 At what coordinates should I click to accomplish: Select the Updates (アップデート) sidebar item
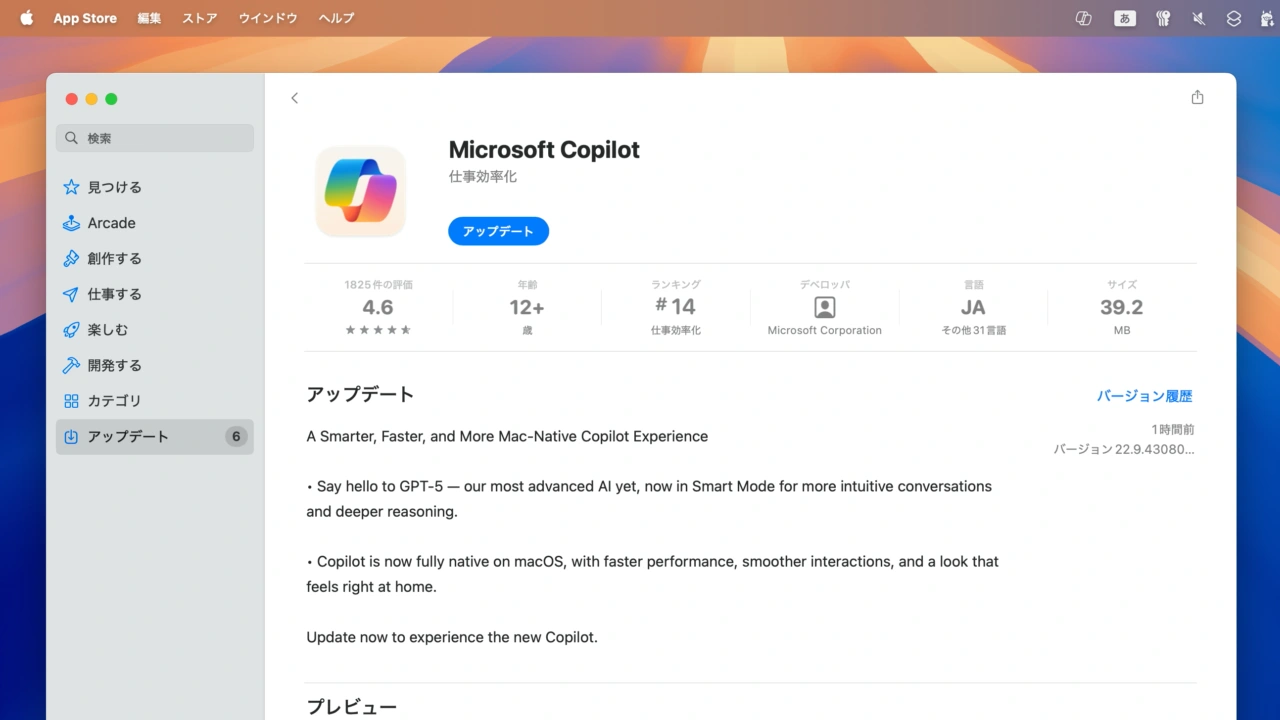[127, 436]
